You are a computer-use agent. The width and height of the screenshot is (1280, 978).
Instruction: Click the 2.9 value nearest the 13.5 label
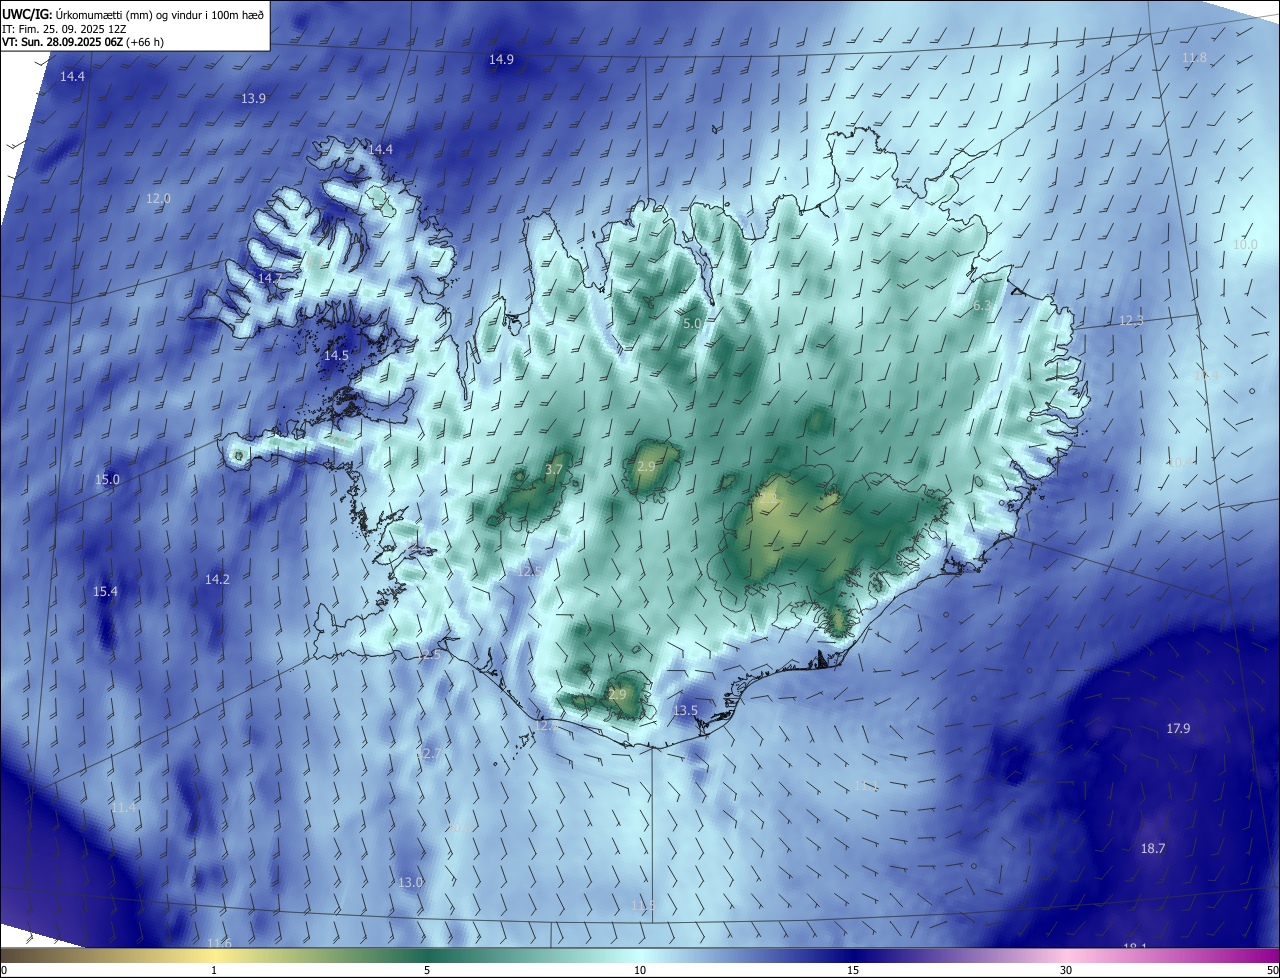617,694
